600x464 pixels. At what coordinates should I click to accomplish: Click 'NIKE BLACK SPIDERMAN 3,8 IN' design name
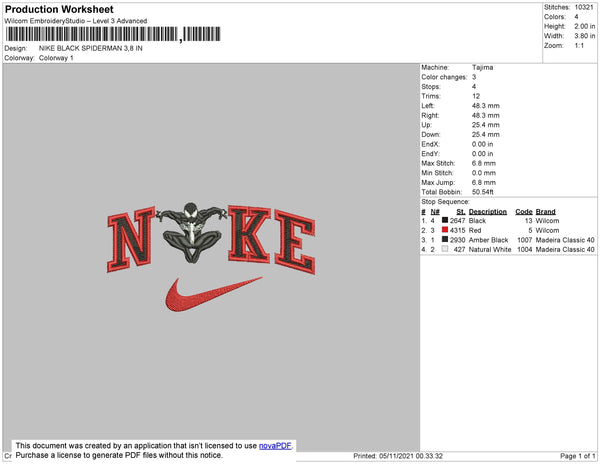point(91,48)
